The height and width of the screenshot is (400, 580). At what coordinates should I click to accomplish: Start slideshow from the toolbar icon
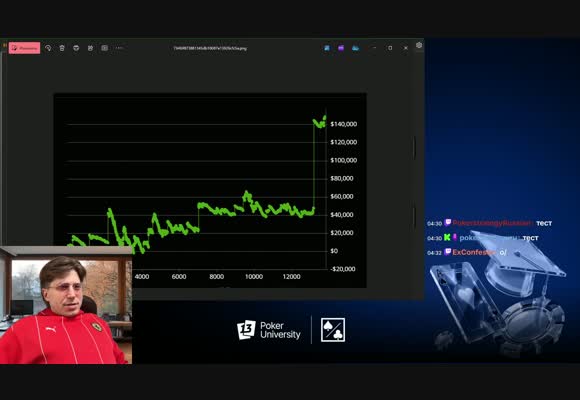tap(105, 48)
